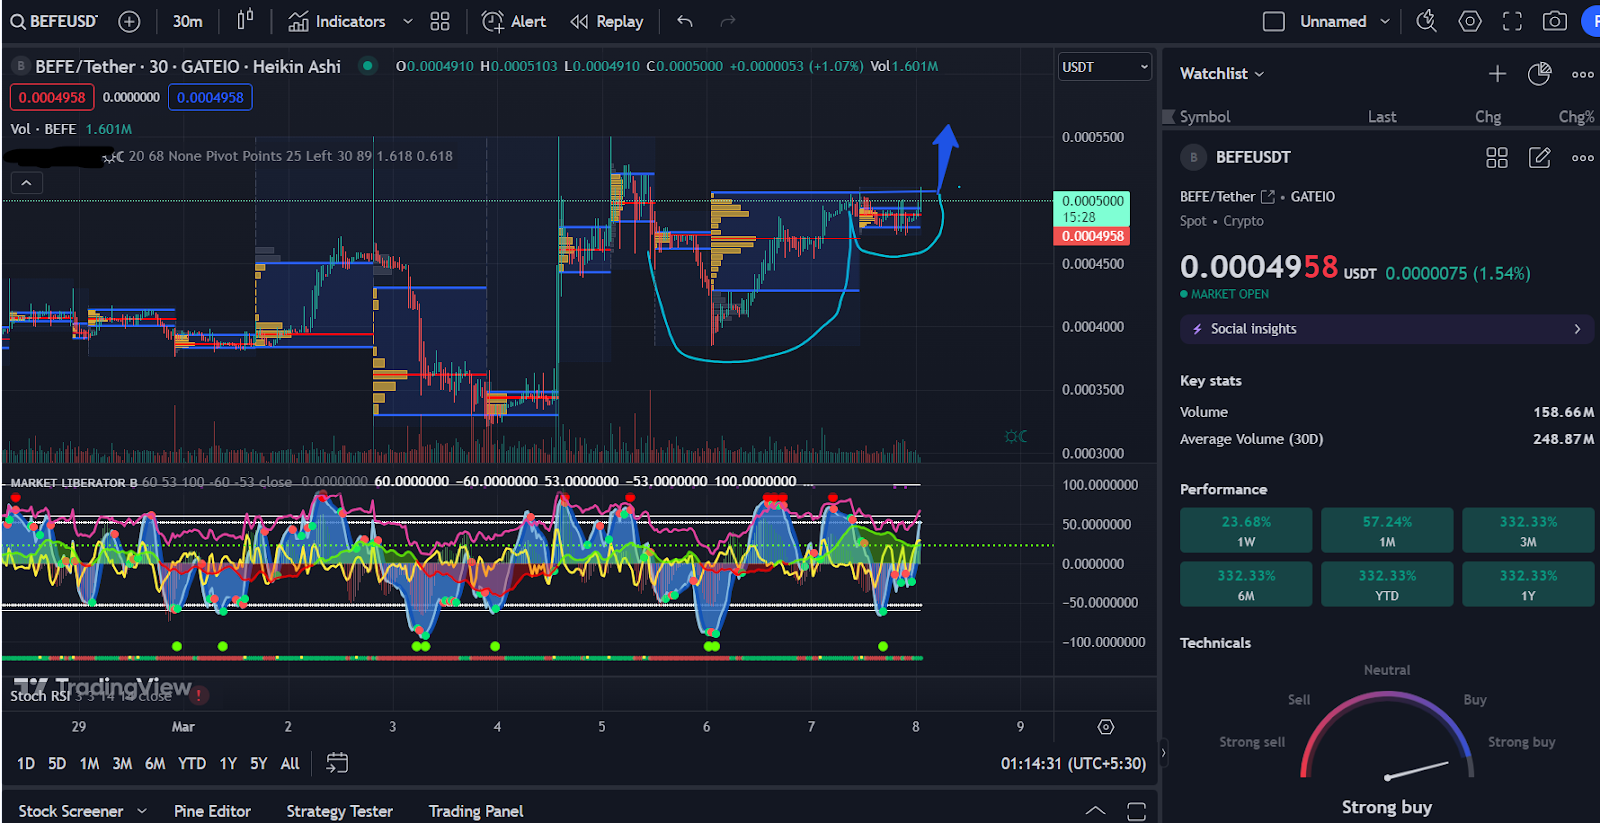Sort watchlist by Last column
Viewport: 1600px width, 823px height.
click(x=1382, y=117)
